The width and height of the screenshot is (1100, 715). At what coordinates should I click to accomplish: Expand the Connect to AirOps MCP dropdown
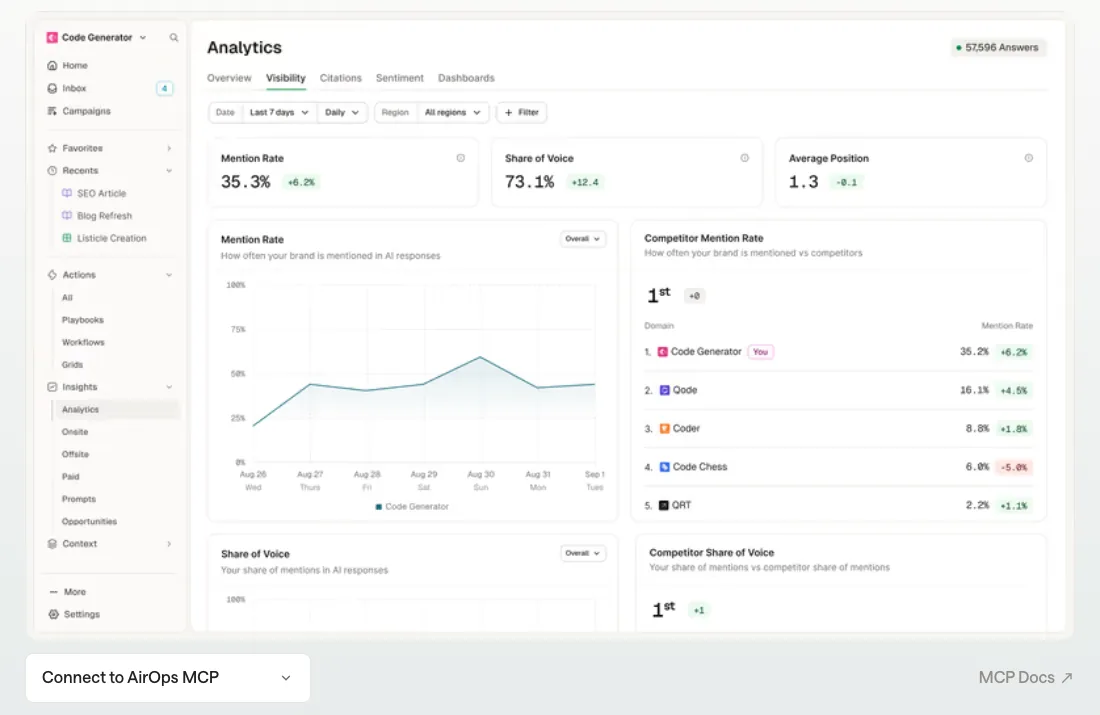coord(168,678)
